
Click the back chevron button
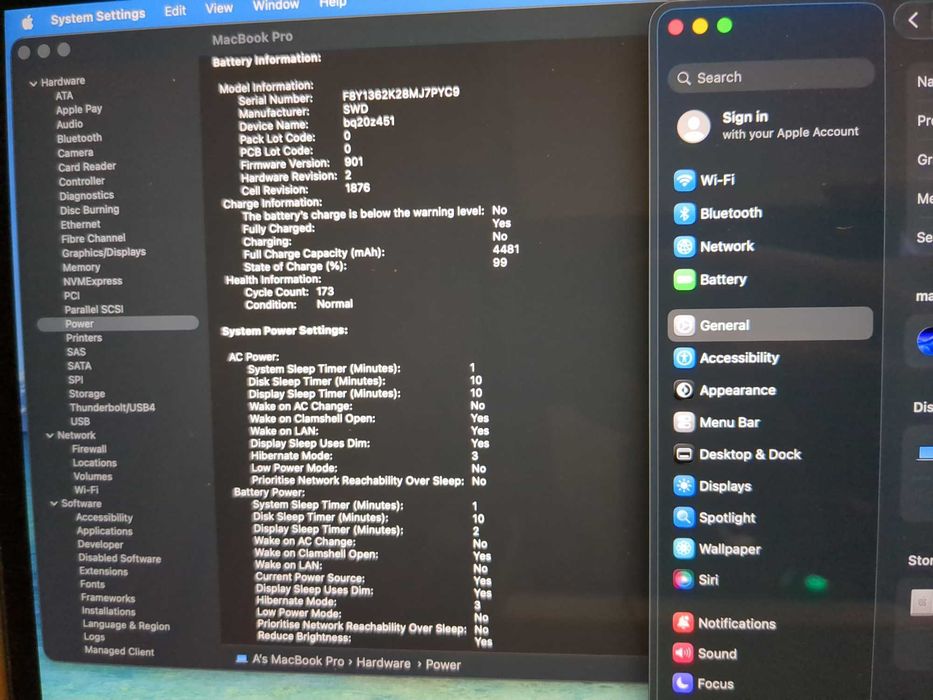click(913, 20)
